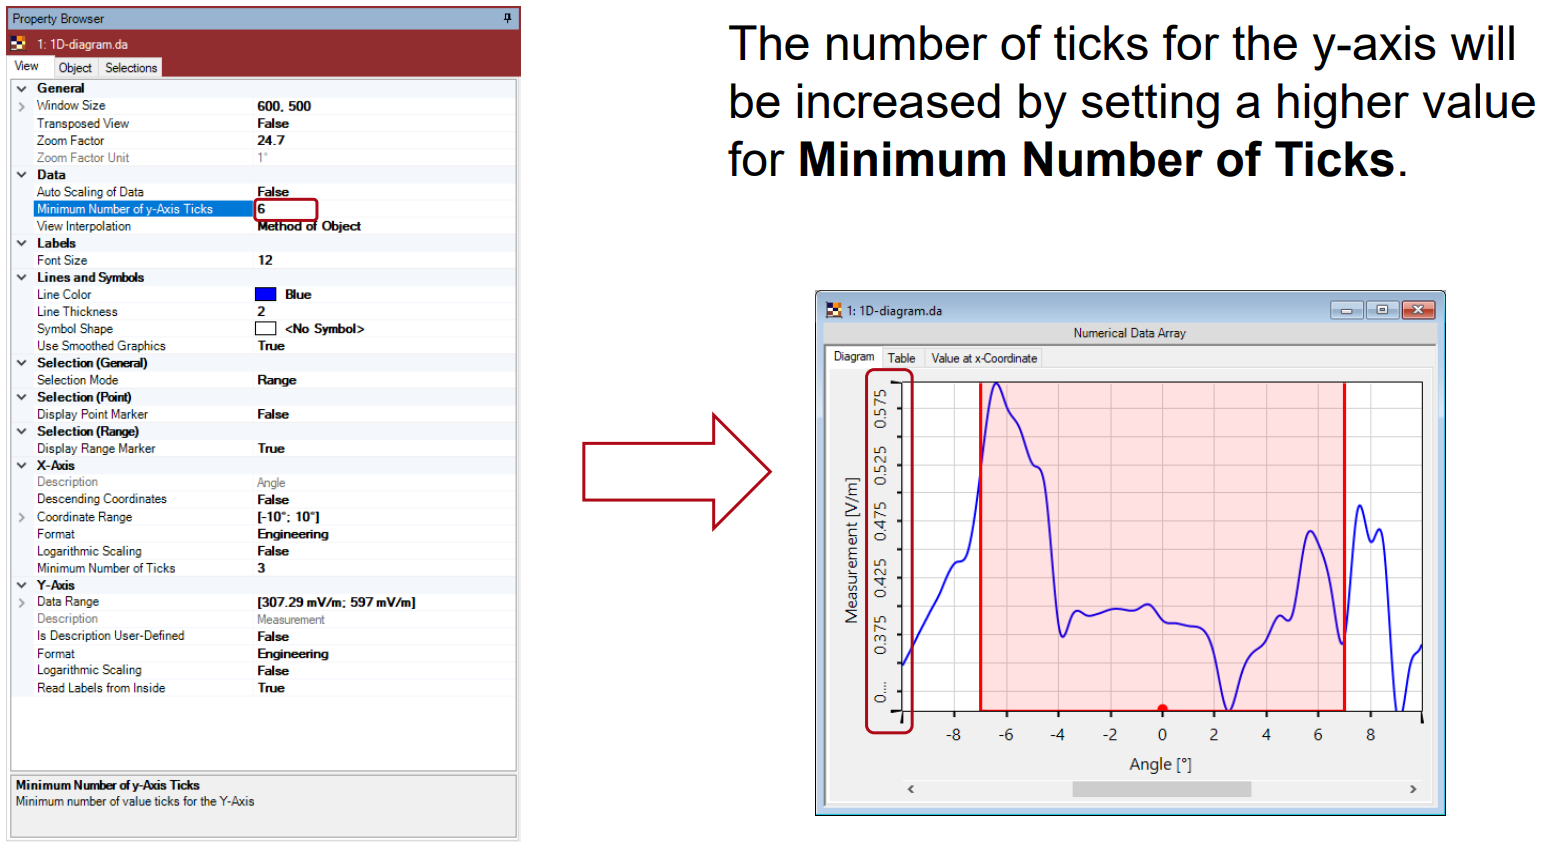This screenshot has width=1549, height=843.
Task: Open the Selections tab in Property Browser
Action: [131, 68]
